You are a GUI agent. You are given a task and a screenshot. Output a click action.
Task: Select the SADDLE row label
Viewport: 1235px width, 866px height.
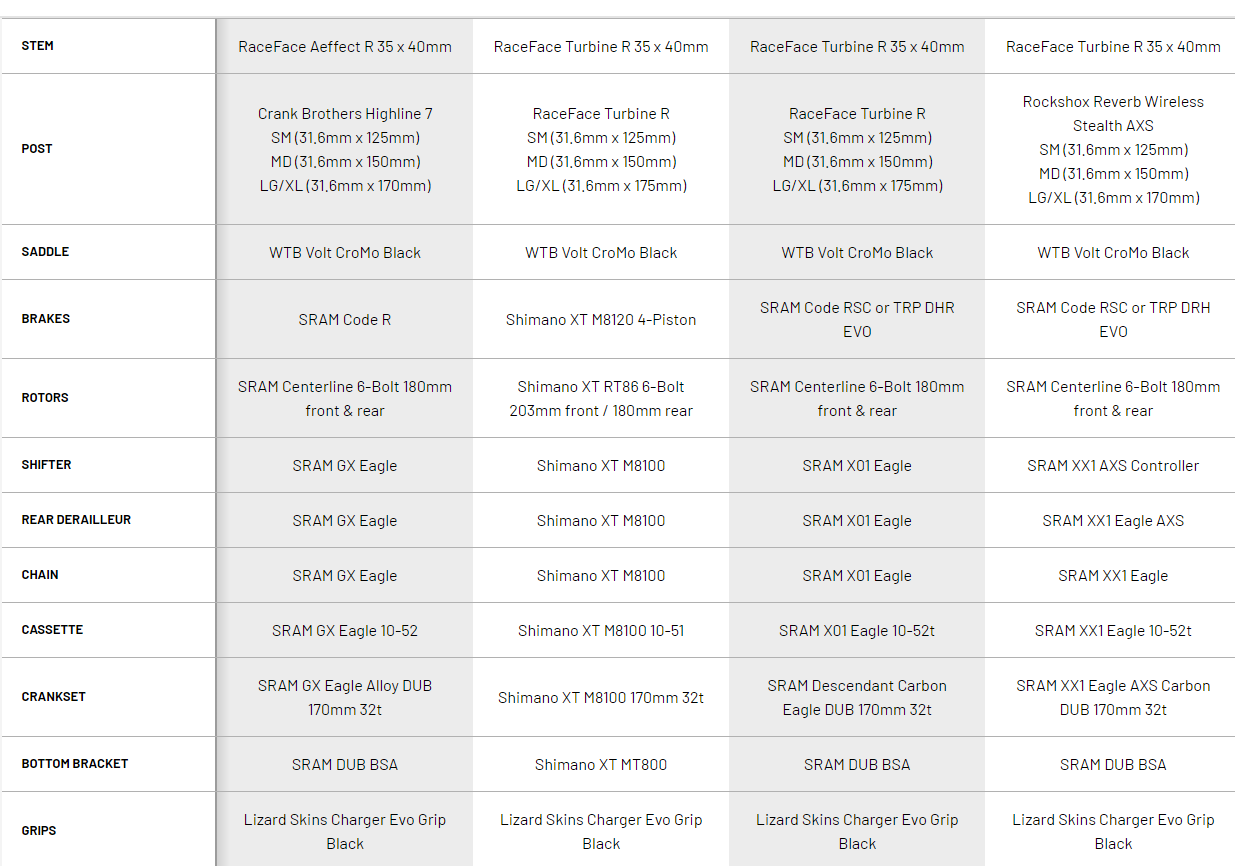pos(45,252)
